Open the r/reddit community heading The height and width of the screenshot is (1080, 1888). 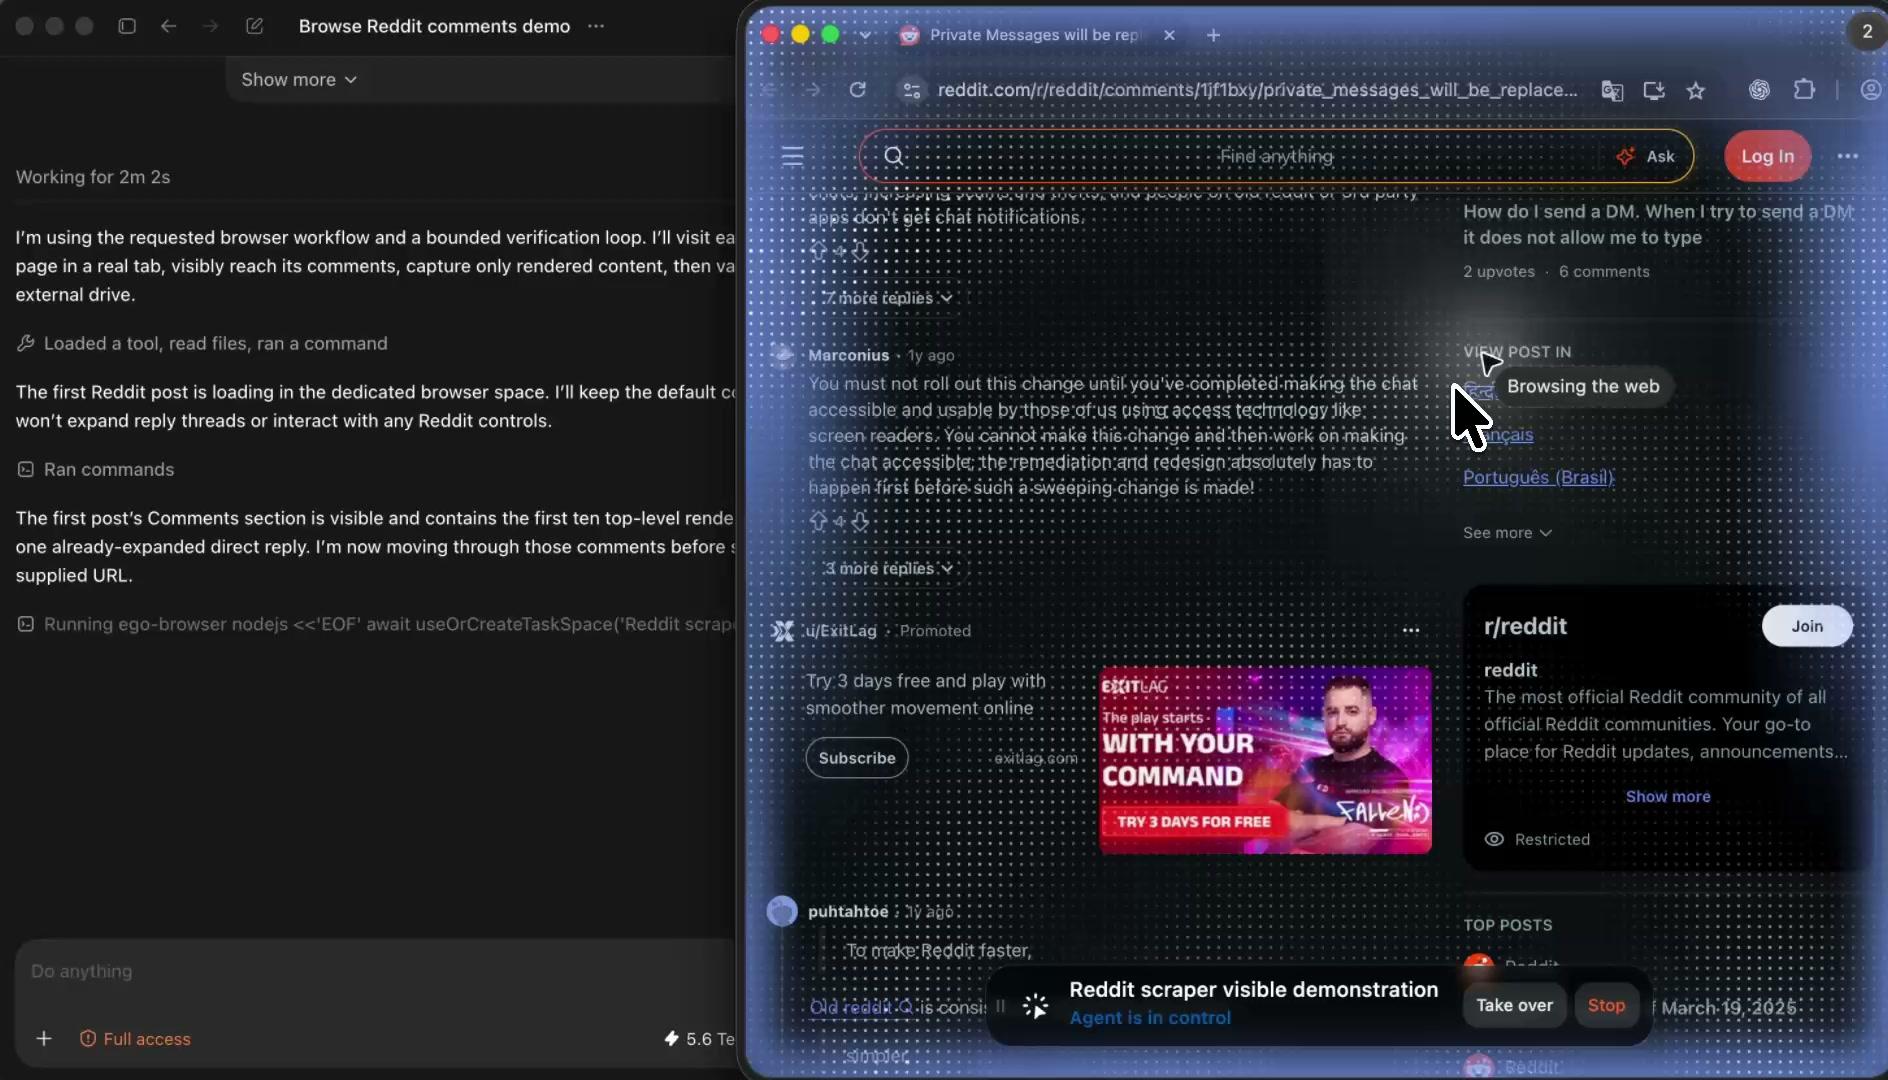1525,626
